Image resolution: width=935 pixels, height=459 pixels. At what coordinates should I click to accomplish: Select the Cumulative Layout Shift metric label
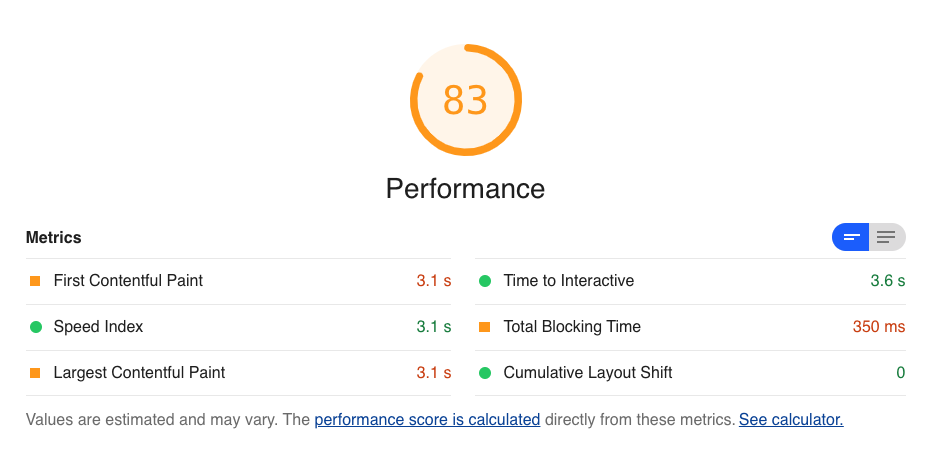coord(588,373)
